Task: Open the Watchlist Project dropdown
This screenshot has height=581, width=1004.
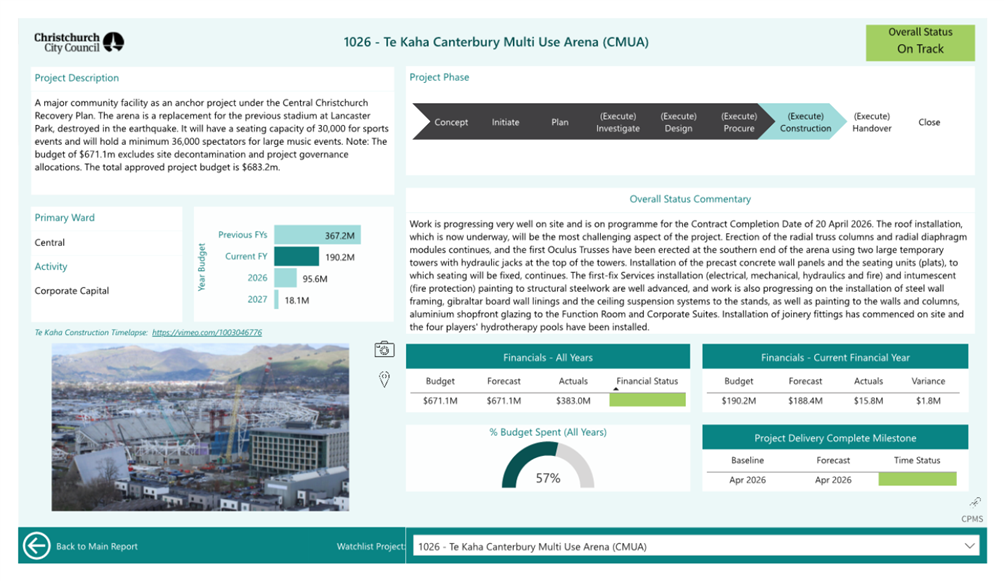Action: coord(696,546)
